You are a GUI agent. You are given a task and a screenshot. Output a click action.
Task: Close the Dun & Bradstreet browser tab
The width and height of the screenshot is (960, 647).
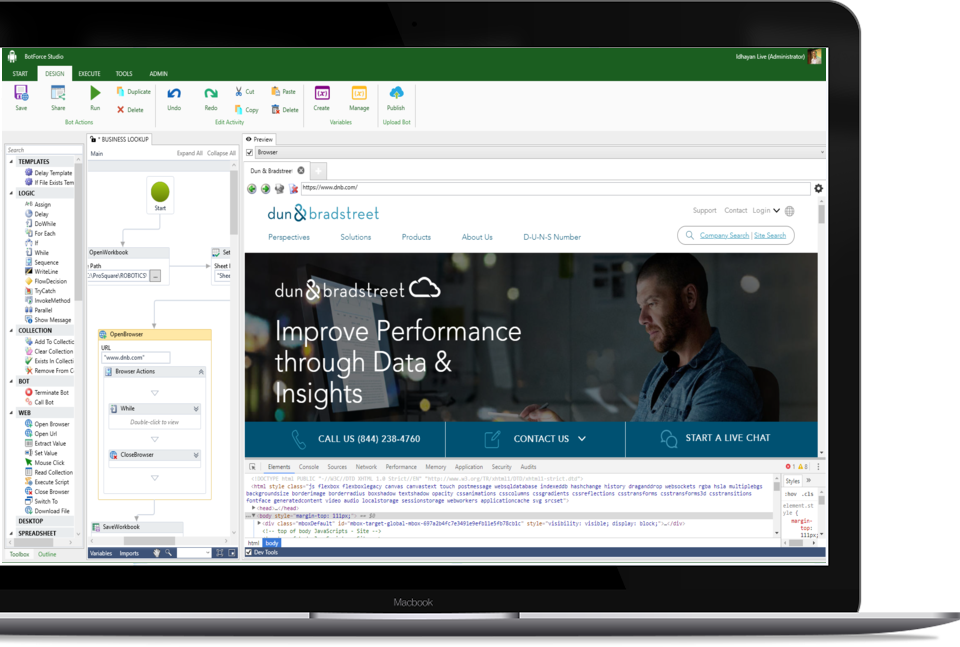(x=301, y=171)
